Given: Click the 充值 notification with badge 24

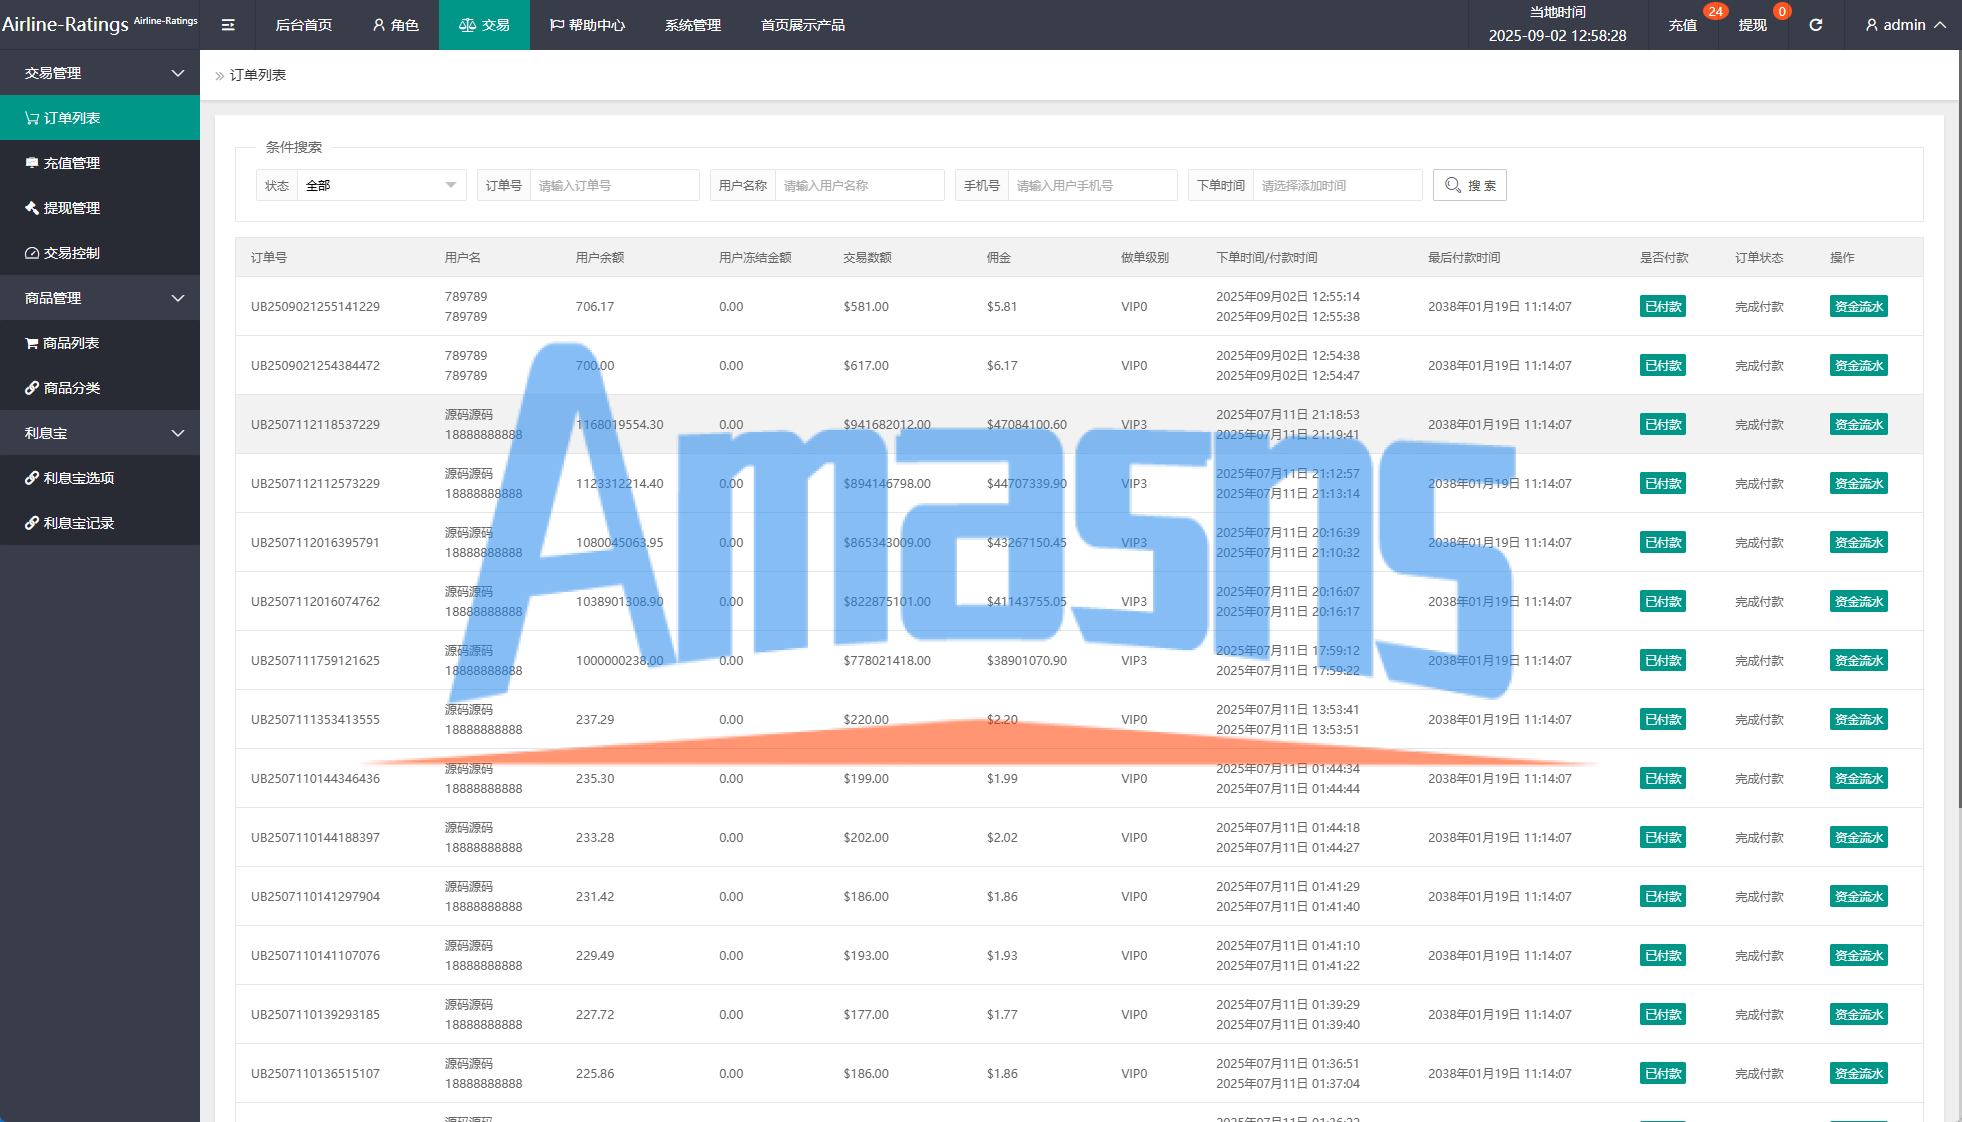Looking at the screenshot, I should [1683, 25].
